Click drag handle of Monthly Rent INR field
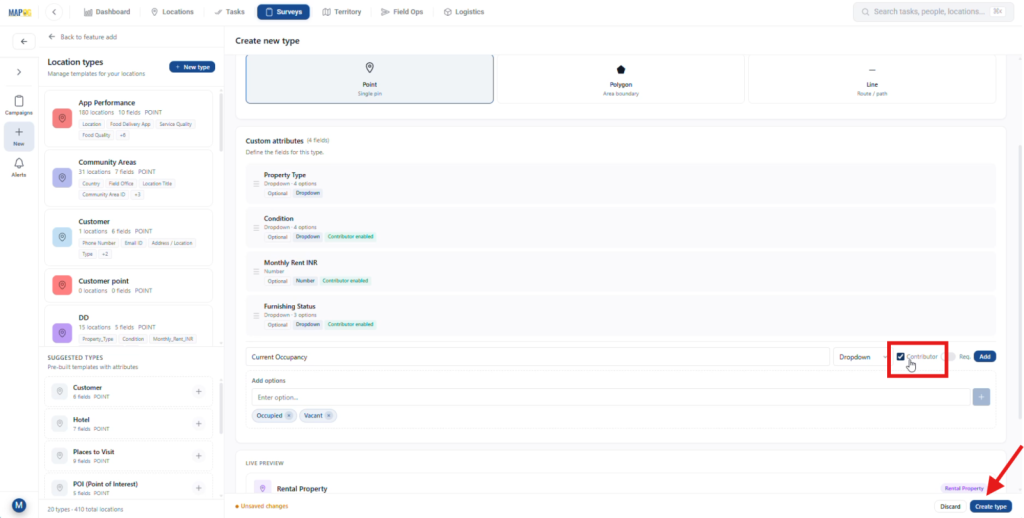 point(256,272)
